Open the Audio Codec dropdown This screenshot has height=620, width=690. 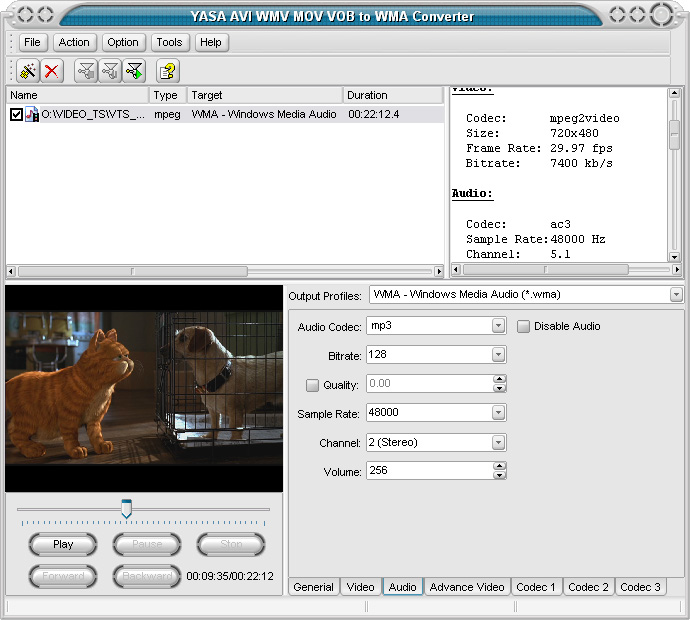498,326
